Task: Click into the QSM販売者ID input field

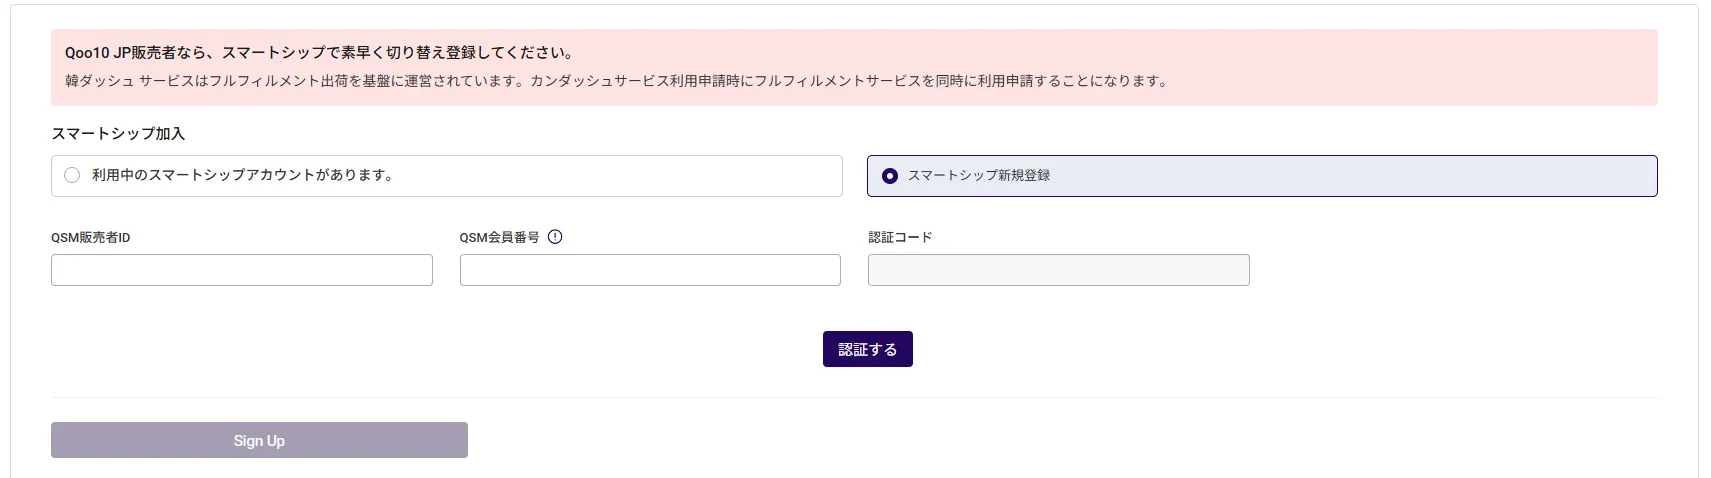Action: pos(241,270)
